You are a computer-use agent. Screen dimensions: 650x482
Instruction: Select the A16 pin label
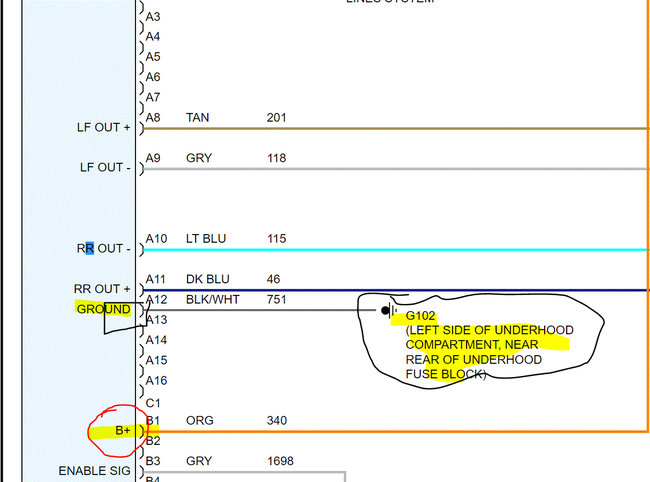click(x=156, y=380)
